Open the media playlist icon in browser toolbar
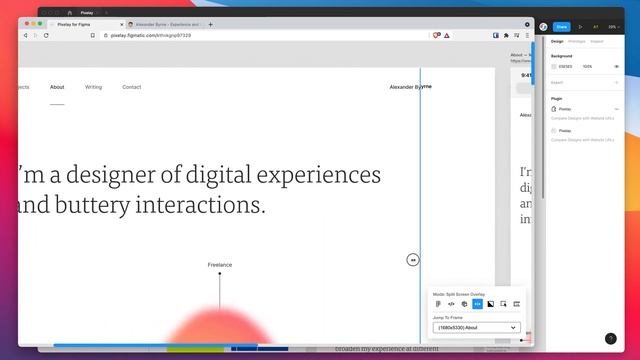Screen dimensions: 640x360 517,36
